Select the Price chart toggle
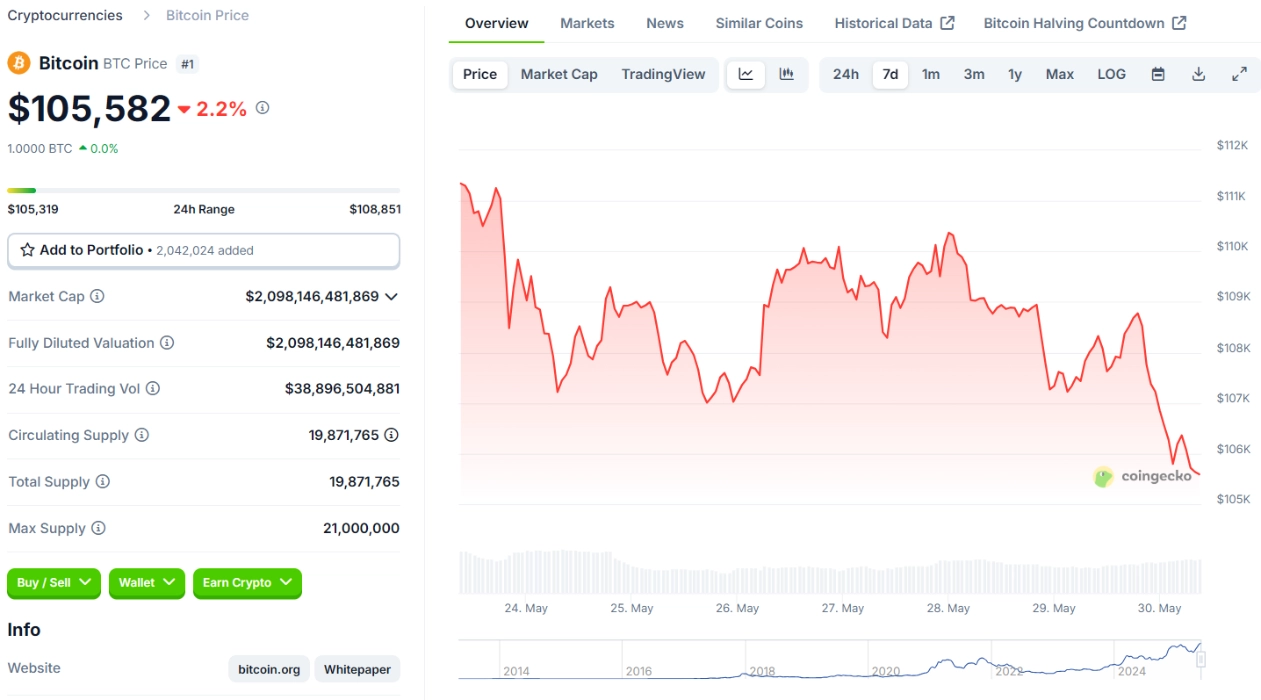The height and width of the screenshot is (700, 1261). coord(480,74)
